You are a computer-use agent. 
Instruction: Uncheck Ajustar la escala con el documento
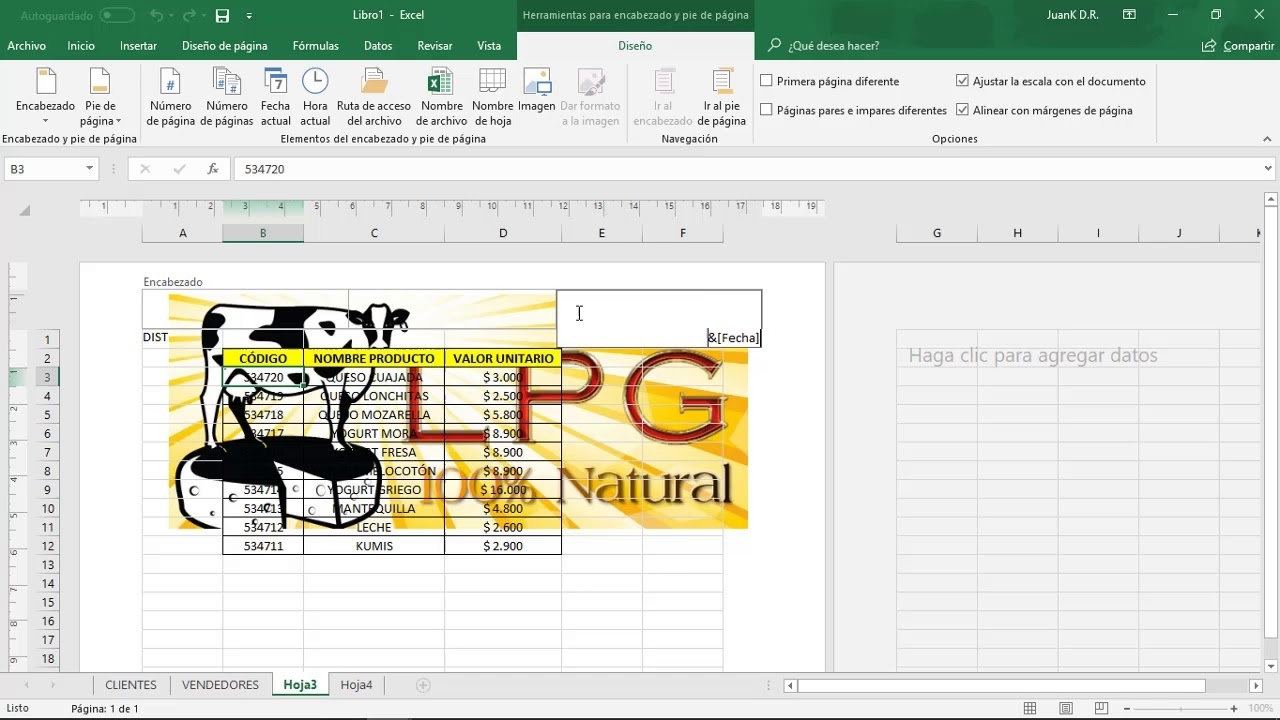(x=962, y=81)
